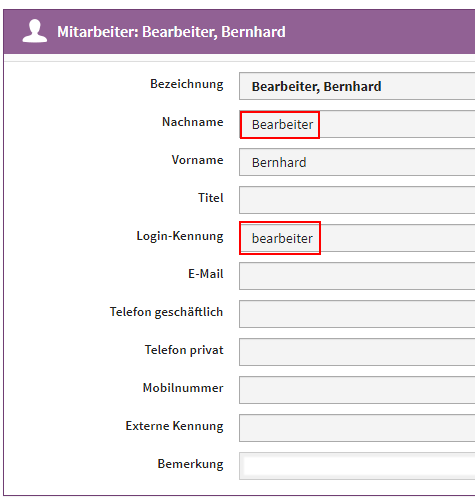Click the Telefon privat input
This screenshot has height=502, width=475.
pyautogui.click(x=357, y=352)
